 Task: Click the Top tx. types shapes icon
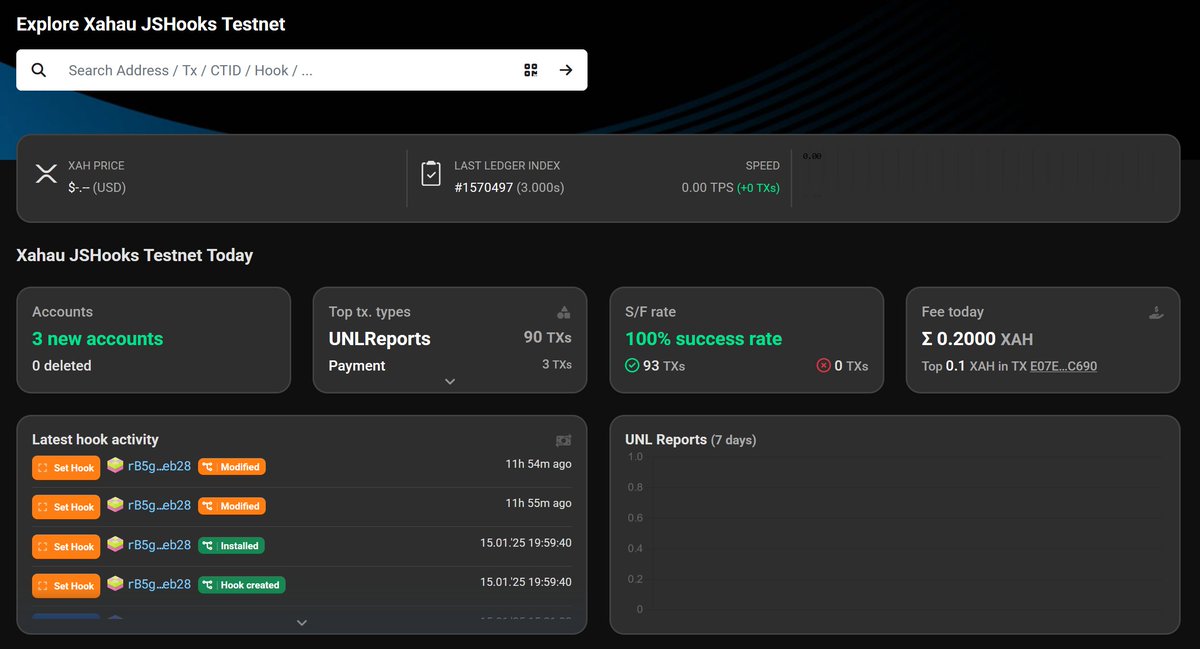(x=564, y=312)
